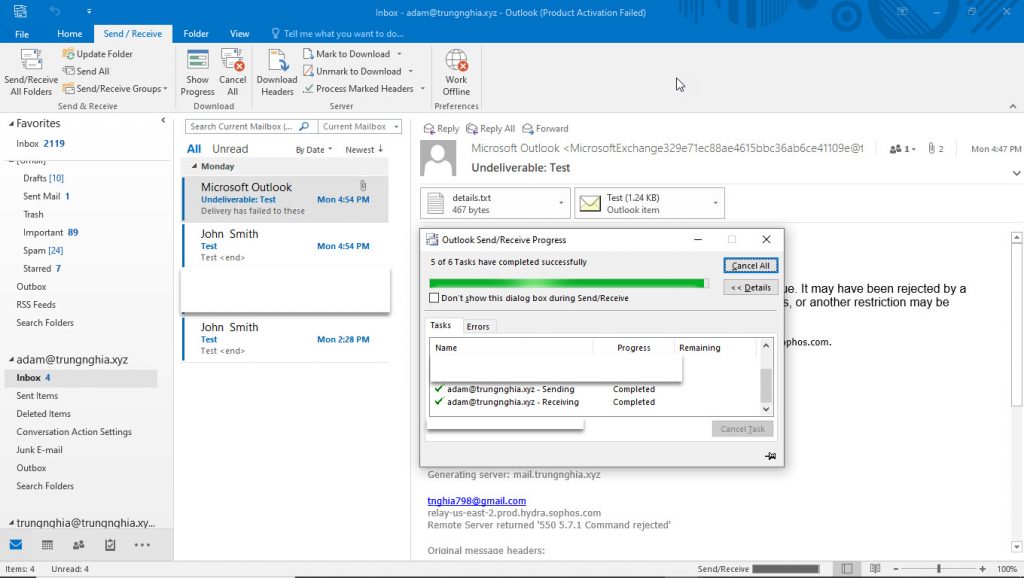The height and width of the screenshot is (578, 1024).
Task: Open People from the navigation bar
Action: point(78,545)
